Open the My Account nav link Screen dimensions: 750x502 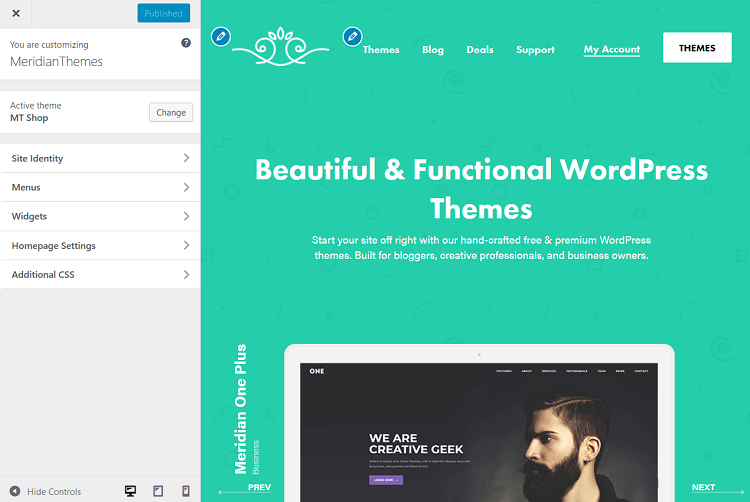pos(612,50)
